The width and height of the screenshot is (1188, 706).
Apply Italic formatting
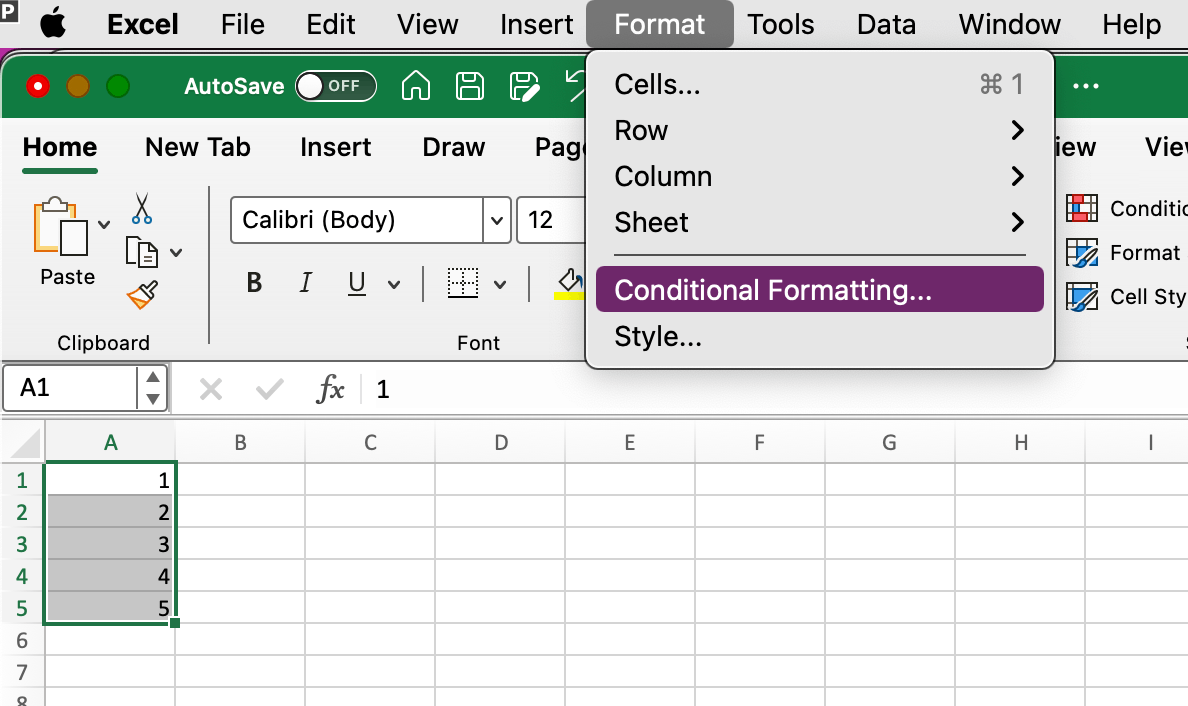coord(306,283)
